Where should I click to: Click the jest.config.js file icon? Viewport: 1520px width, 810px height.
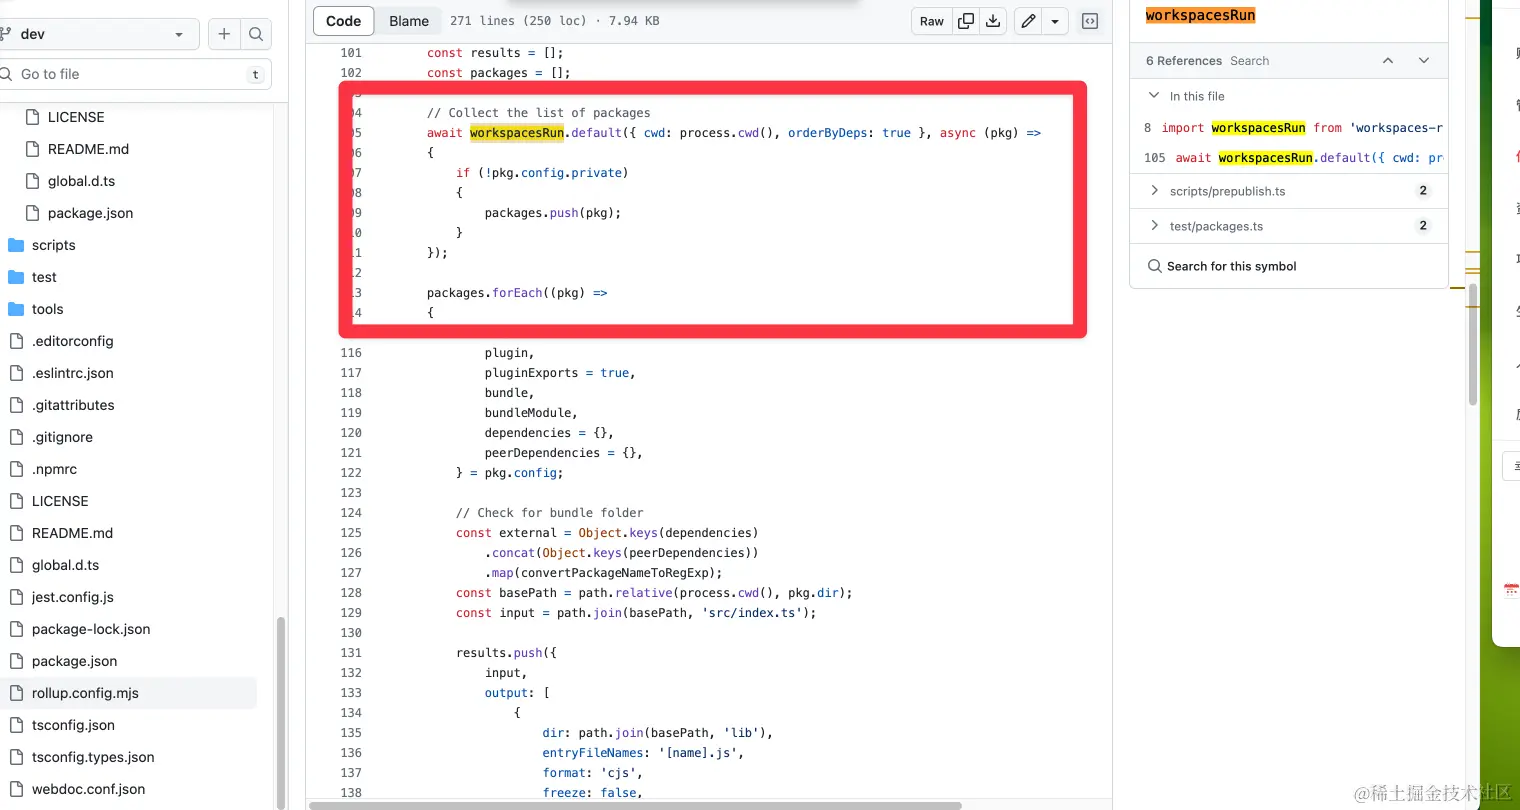[x=16, y=597]
